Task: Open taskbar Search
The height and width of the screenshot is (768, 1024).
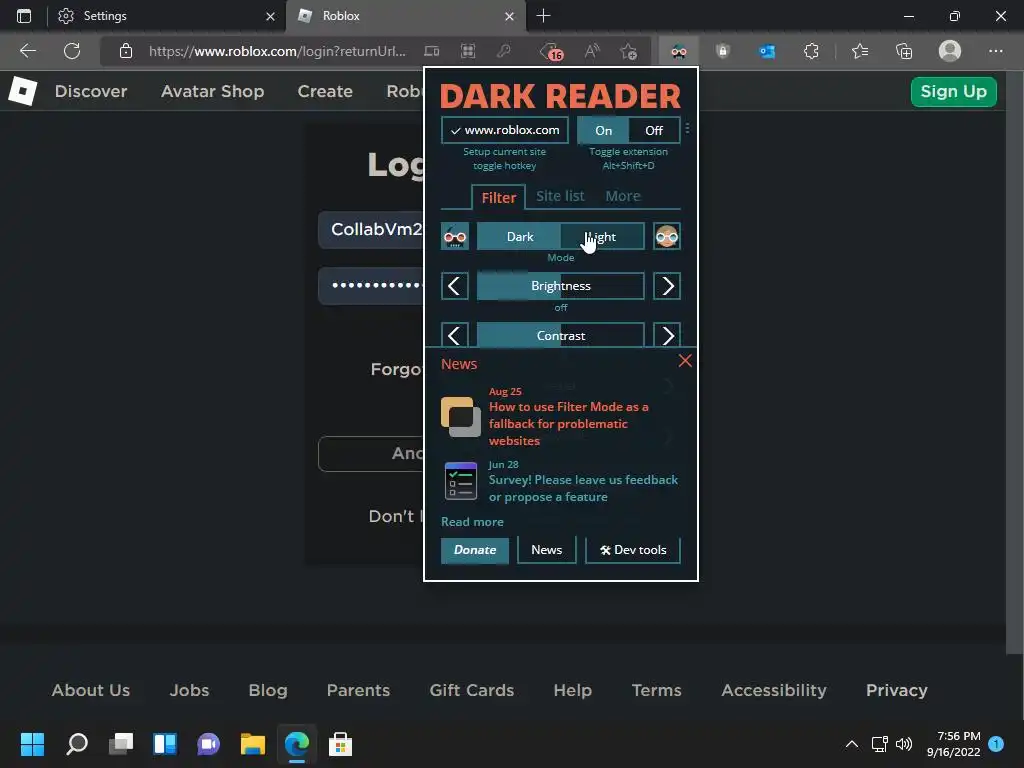Action: click(77, 744)
